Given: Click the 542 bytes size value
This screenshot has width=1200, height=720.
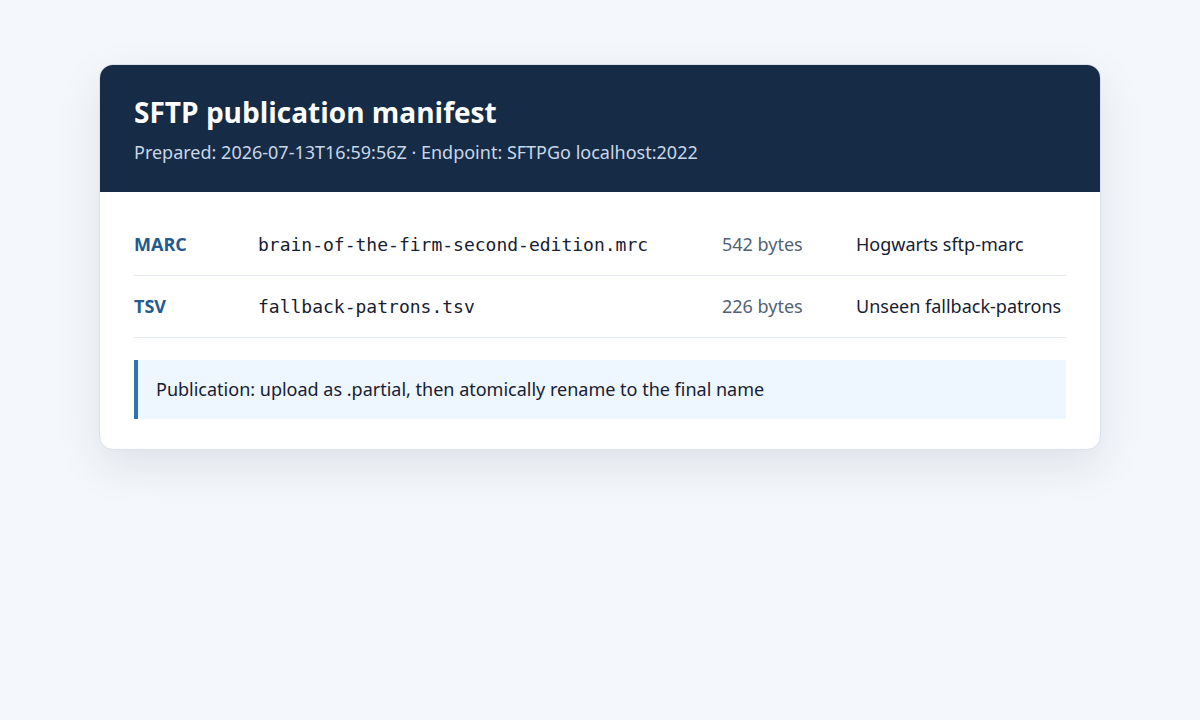Looking at the screenshot, I should click(762, 245).
